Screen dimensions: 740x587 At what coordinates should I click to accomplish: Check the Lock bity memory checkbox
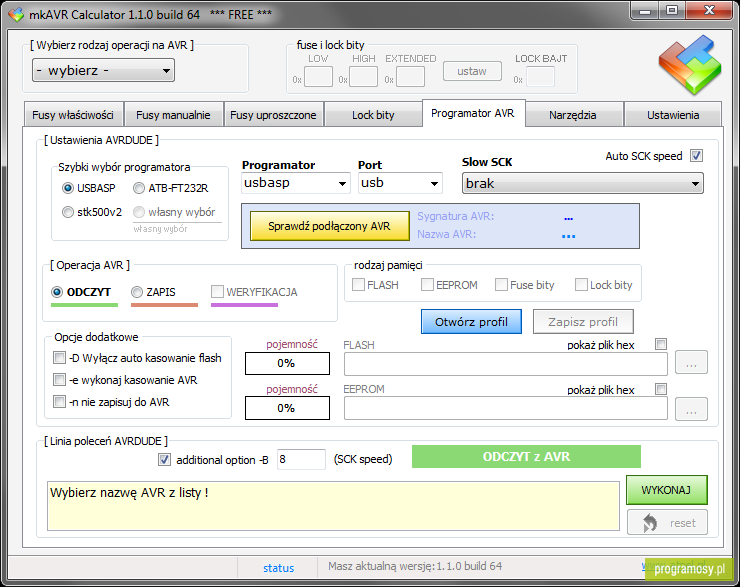tap(581, 285)
